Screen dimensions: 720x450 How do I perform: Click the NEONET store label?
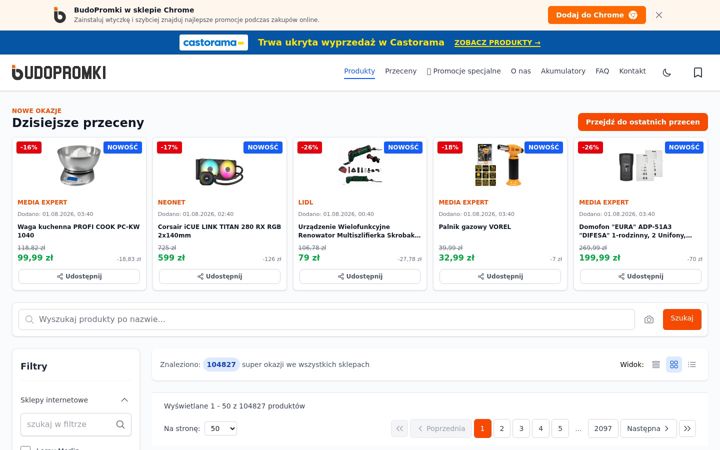pyautogui.click(x=171, y=202)
